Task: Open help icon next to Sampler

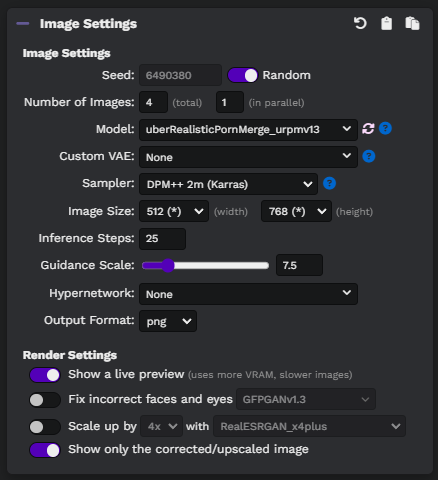Action: click(x=329, y=183)
